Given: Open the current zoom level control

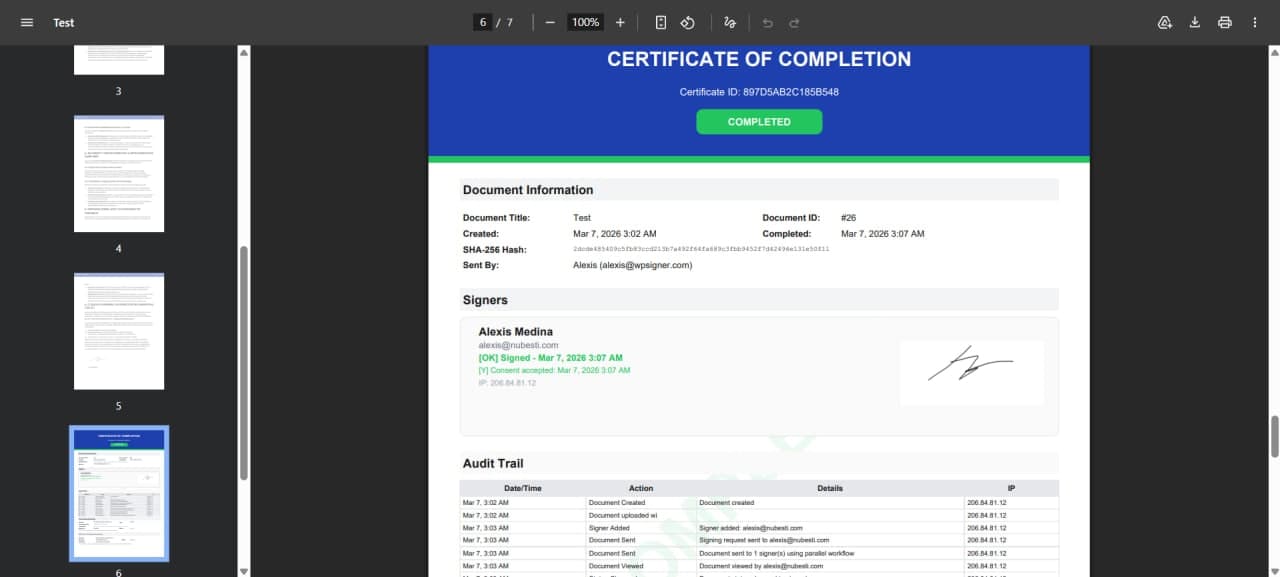Looking at the screenshot, I should click(585, 21).
